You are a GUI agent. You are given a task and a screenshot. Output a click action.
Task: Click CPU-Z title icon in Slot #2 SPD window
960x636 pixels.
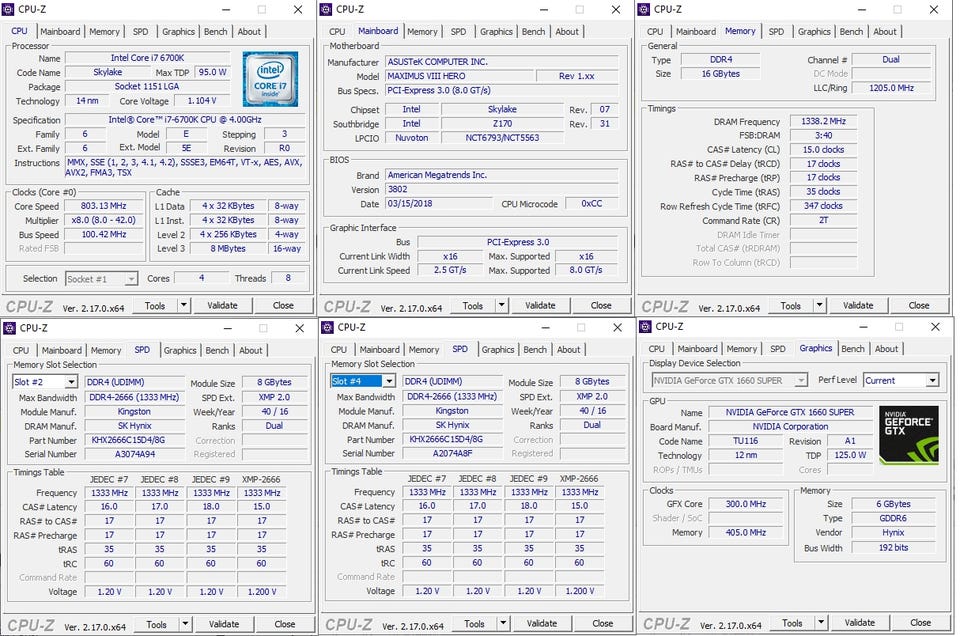click(x=9, y=328)
